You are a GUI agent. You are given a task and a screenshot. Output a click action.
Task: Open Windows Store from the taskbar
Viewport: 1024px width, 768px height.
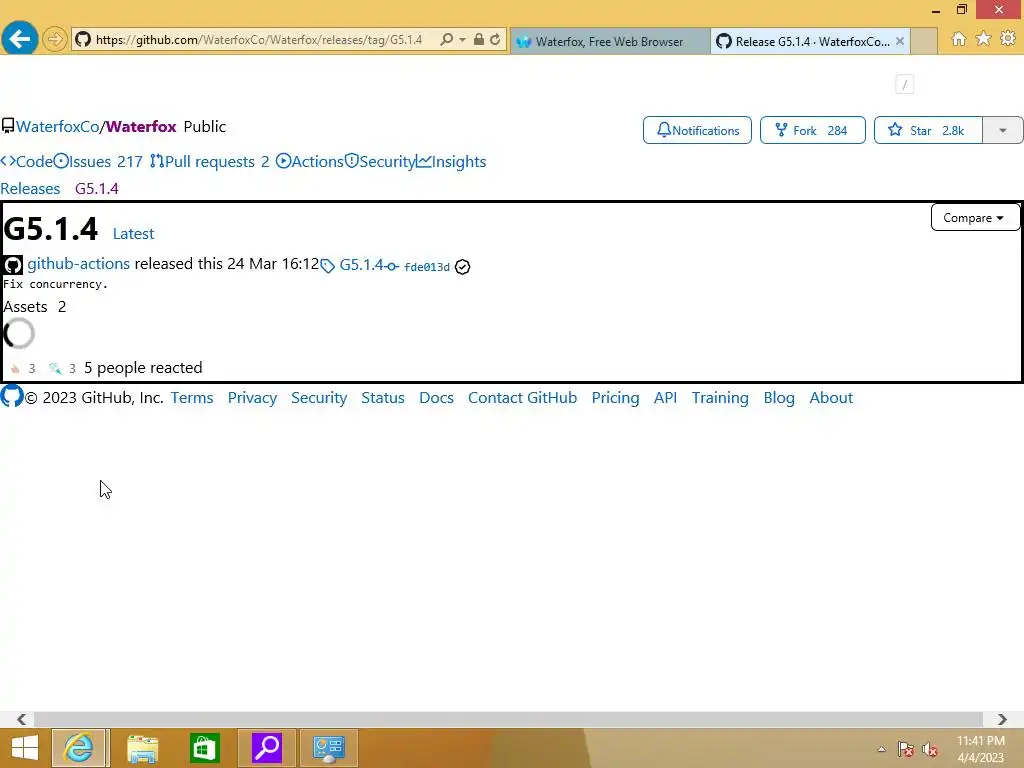[x=204, y=748]
